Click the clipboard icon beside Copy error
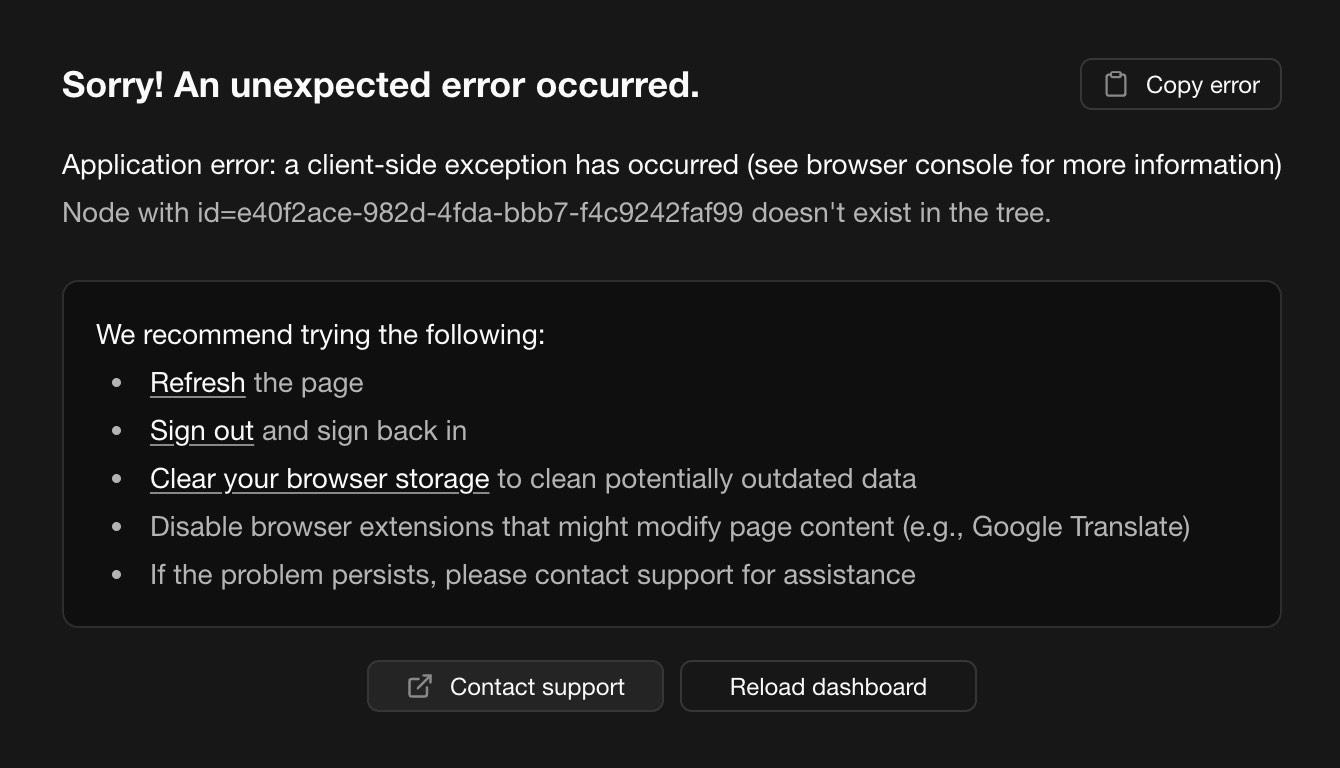The image size is (1340, 768). 1115,85
